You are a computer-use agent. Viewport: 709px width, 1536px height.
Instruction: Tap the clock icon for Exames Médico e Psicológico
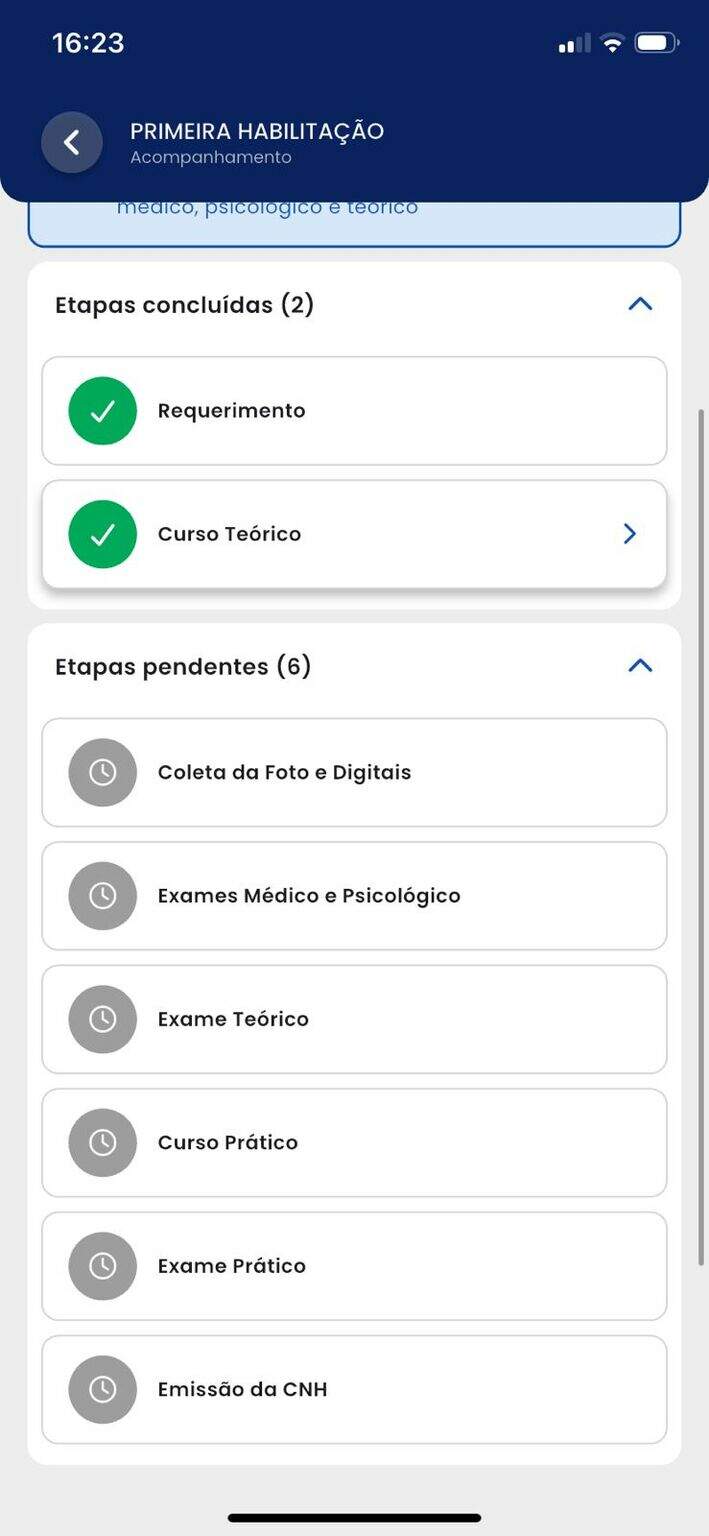102,896
